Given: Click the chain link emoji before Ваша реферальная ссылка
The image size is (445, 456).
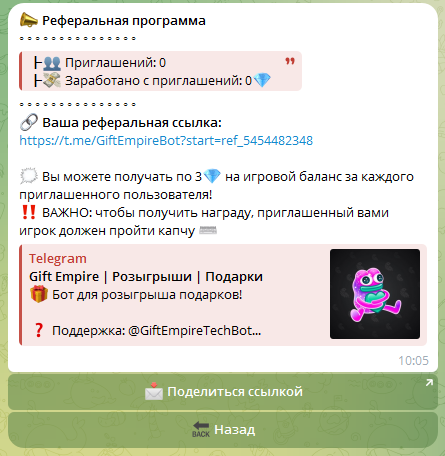Looking at the screenshot, I should point(29,122).
